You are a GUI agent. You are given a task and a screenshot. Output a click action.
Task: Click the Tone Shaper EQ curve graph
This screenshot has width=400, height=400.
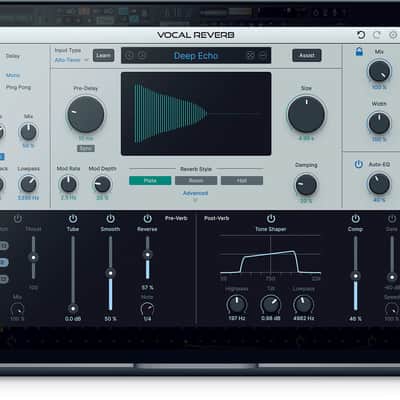coord(270,255)
